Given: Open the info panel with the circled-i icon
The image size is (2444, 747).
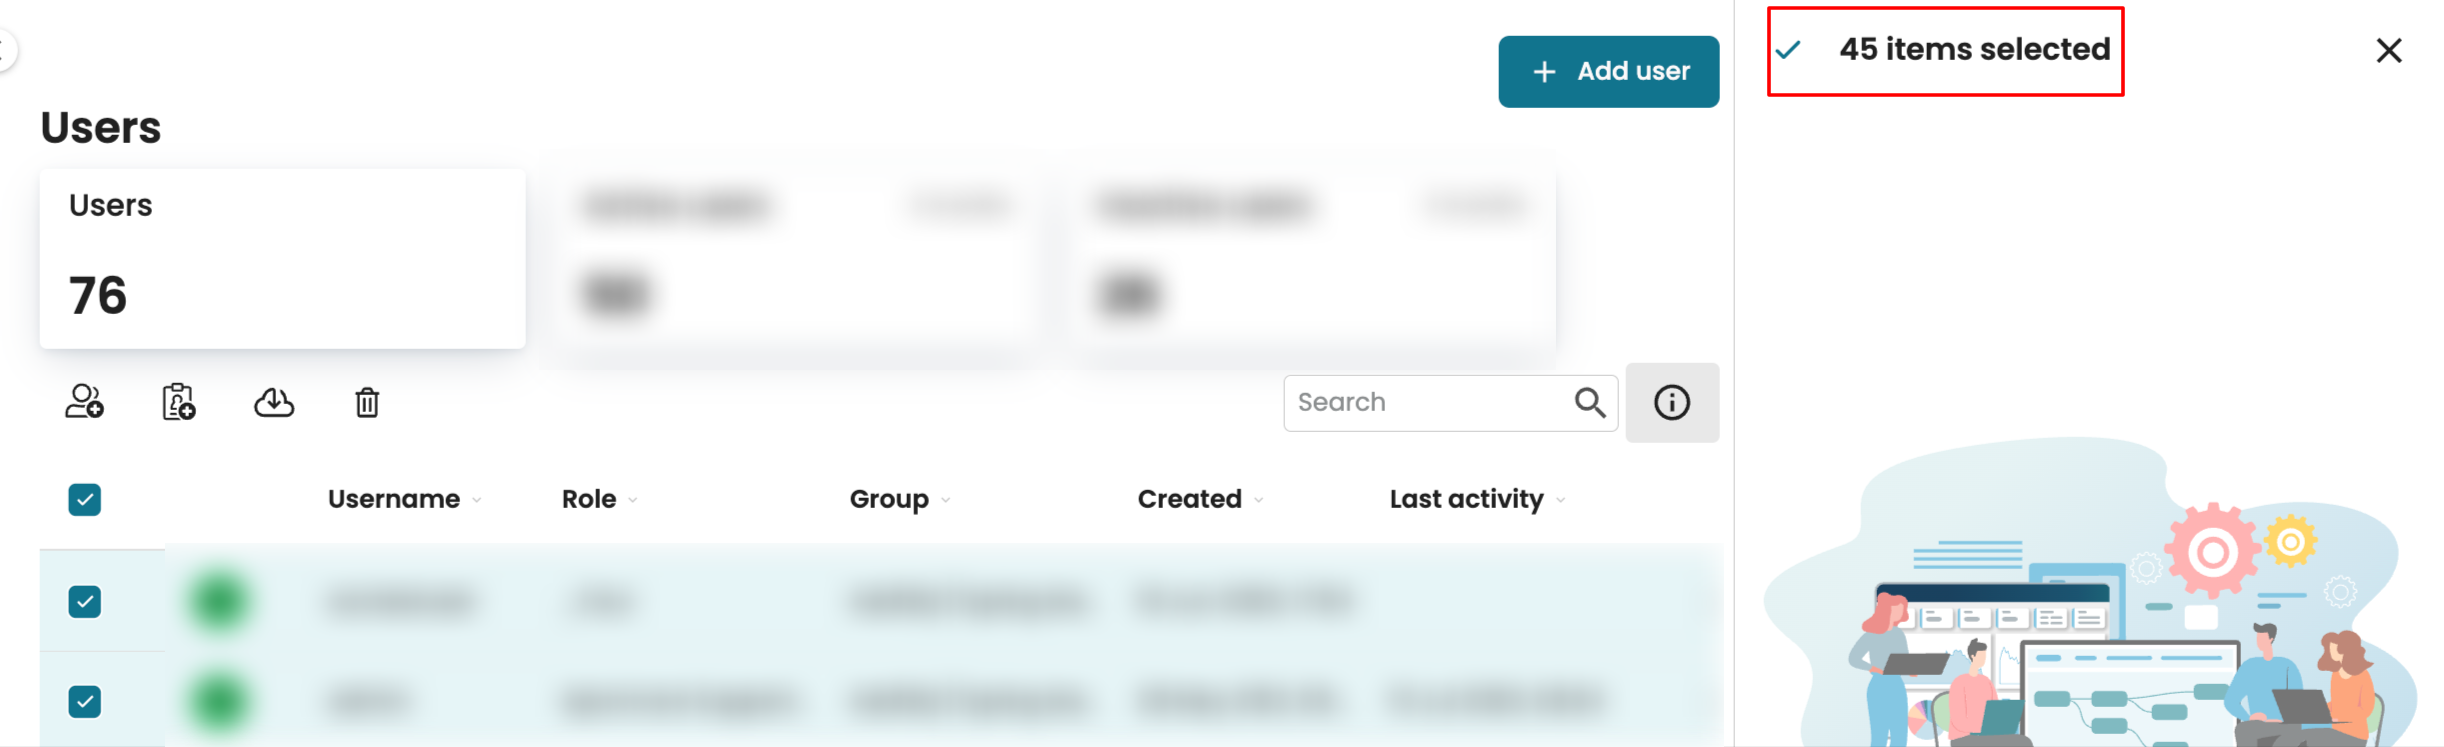Looking at the screenshot, I should [x=1672, y=403].
